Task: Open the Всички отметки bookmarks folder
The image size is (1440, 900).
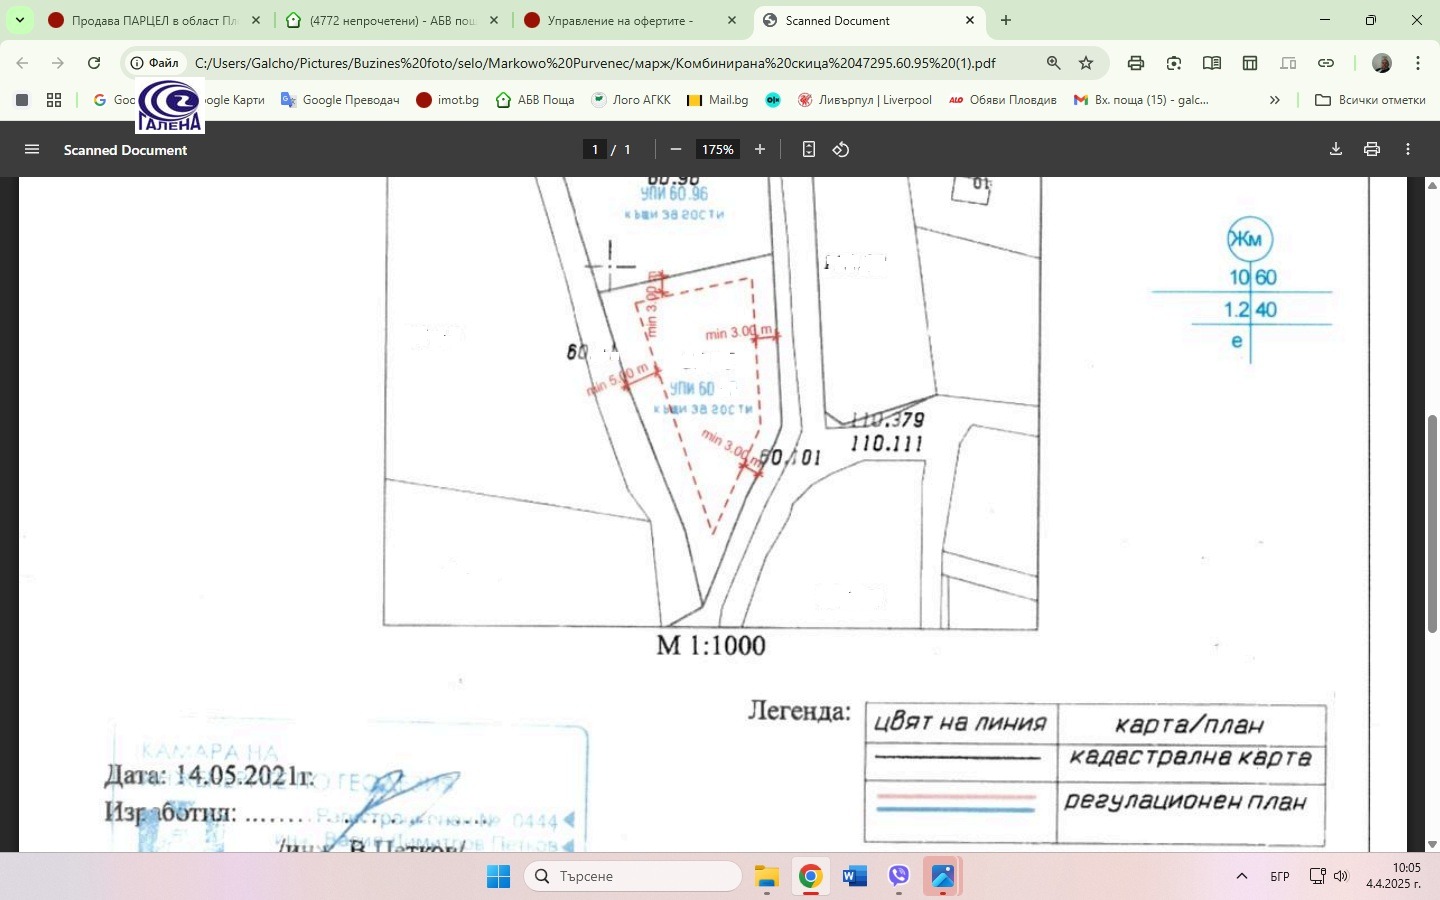Action: (x=1370, y=100)
